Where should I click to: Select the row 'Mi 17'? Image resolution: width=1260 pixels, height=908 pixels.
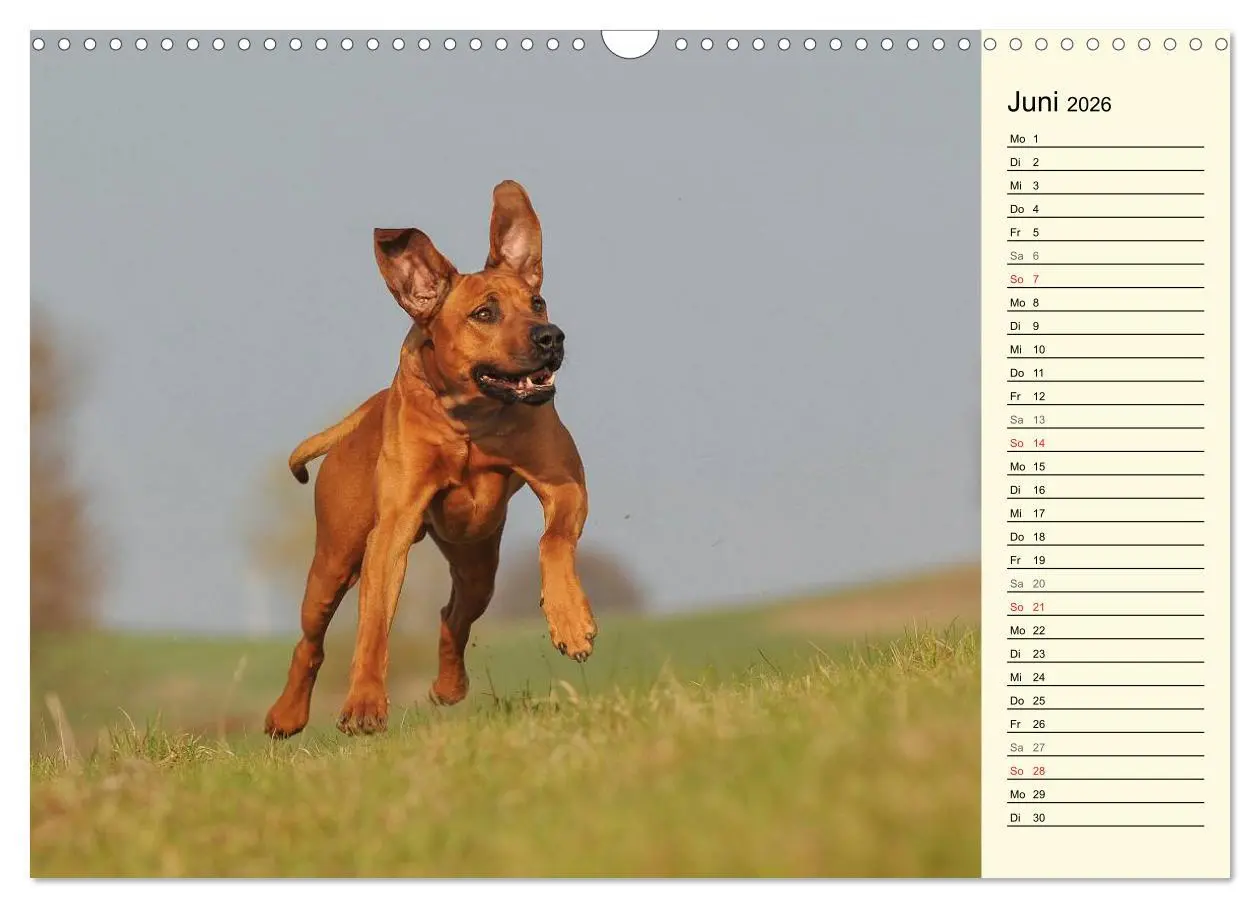(1105, 512)
